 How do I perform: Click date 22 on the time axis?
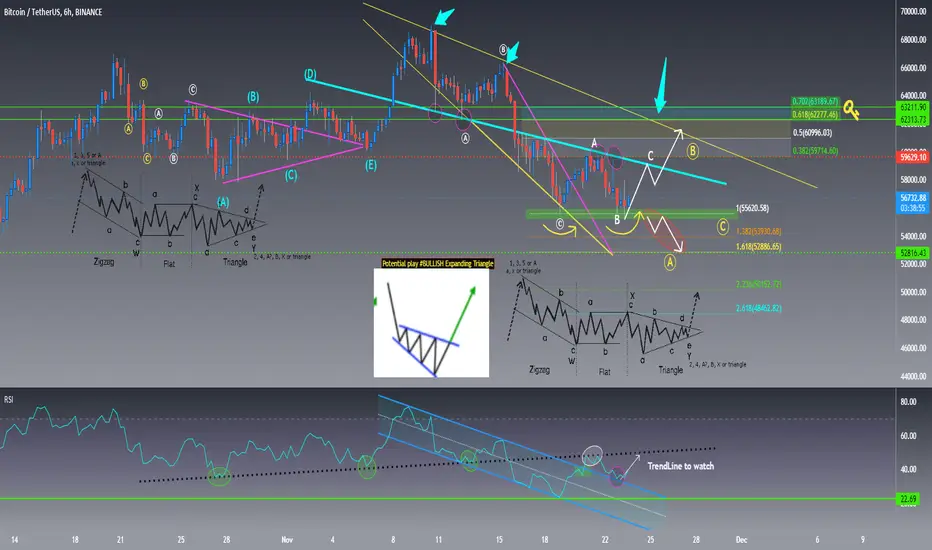point(605,540)
